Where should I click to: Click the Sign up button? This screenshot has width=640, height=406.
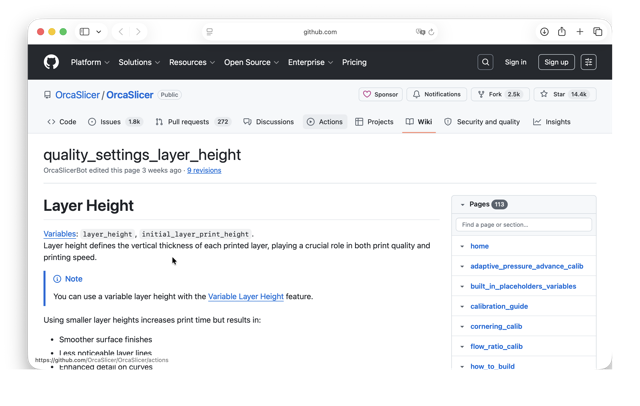click(556, 62)
